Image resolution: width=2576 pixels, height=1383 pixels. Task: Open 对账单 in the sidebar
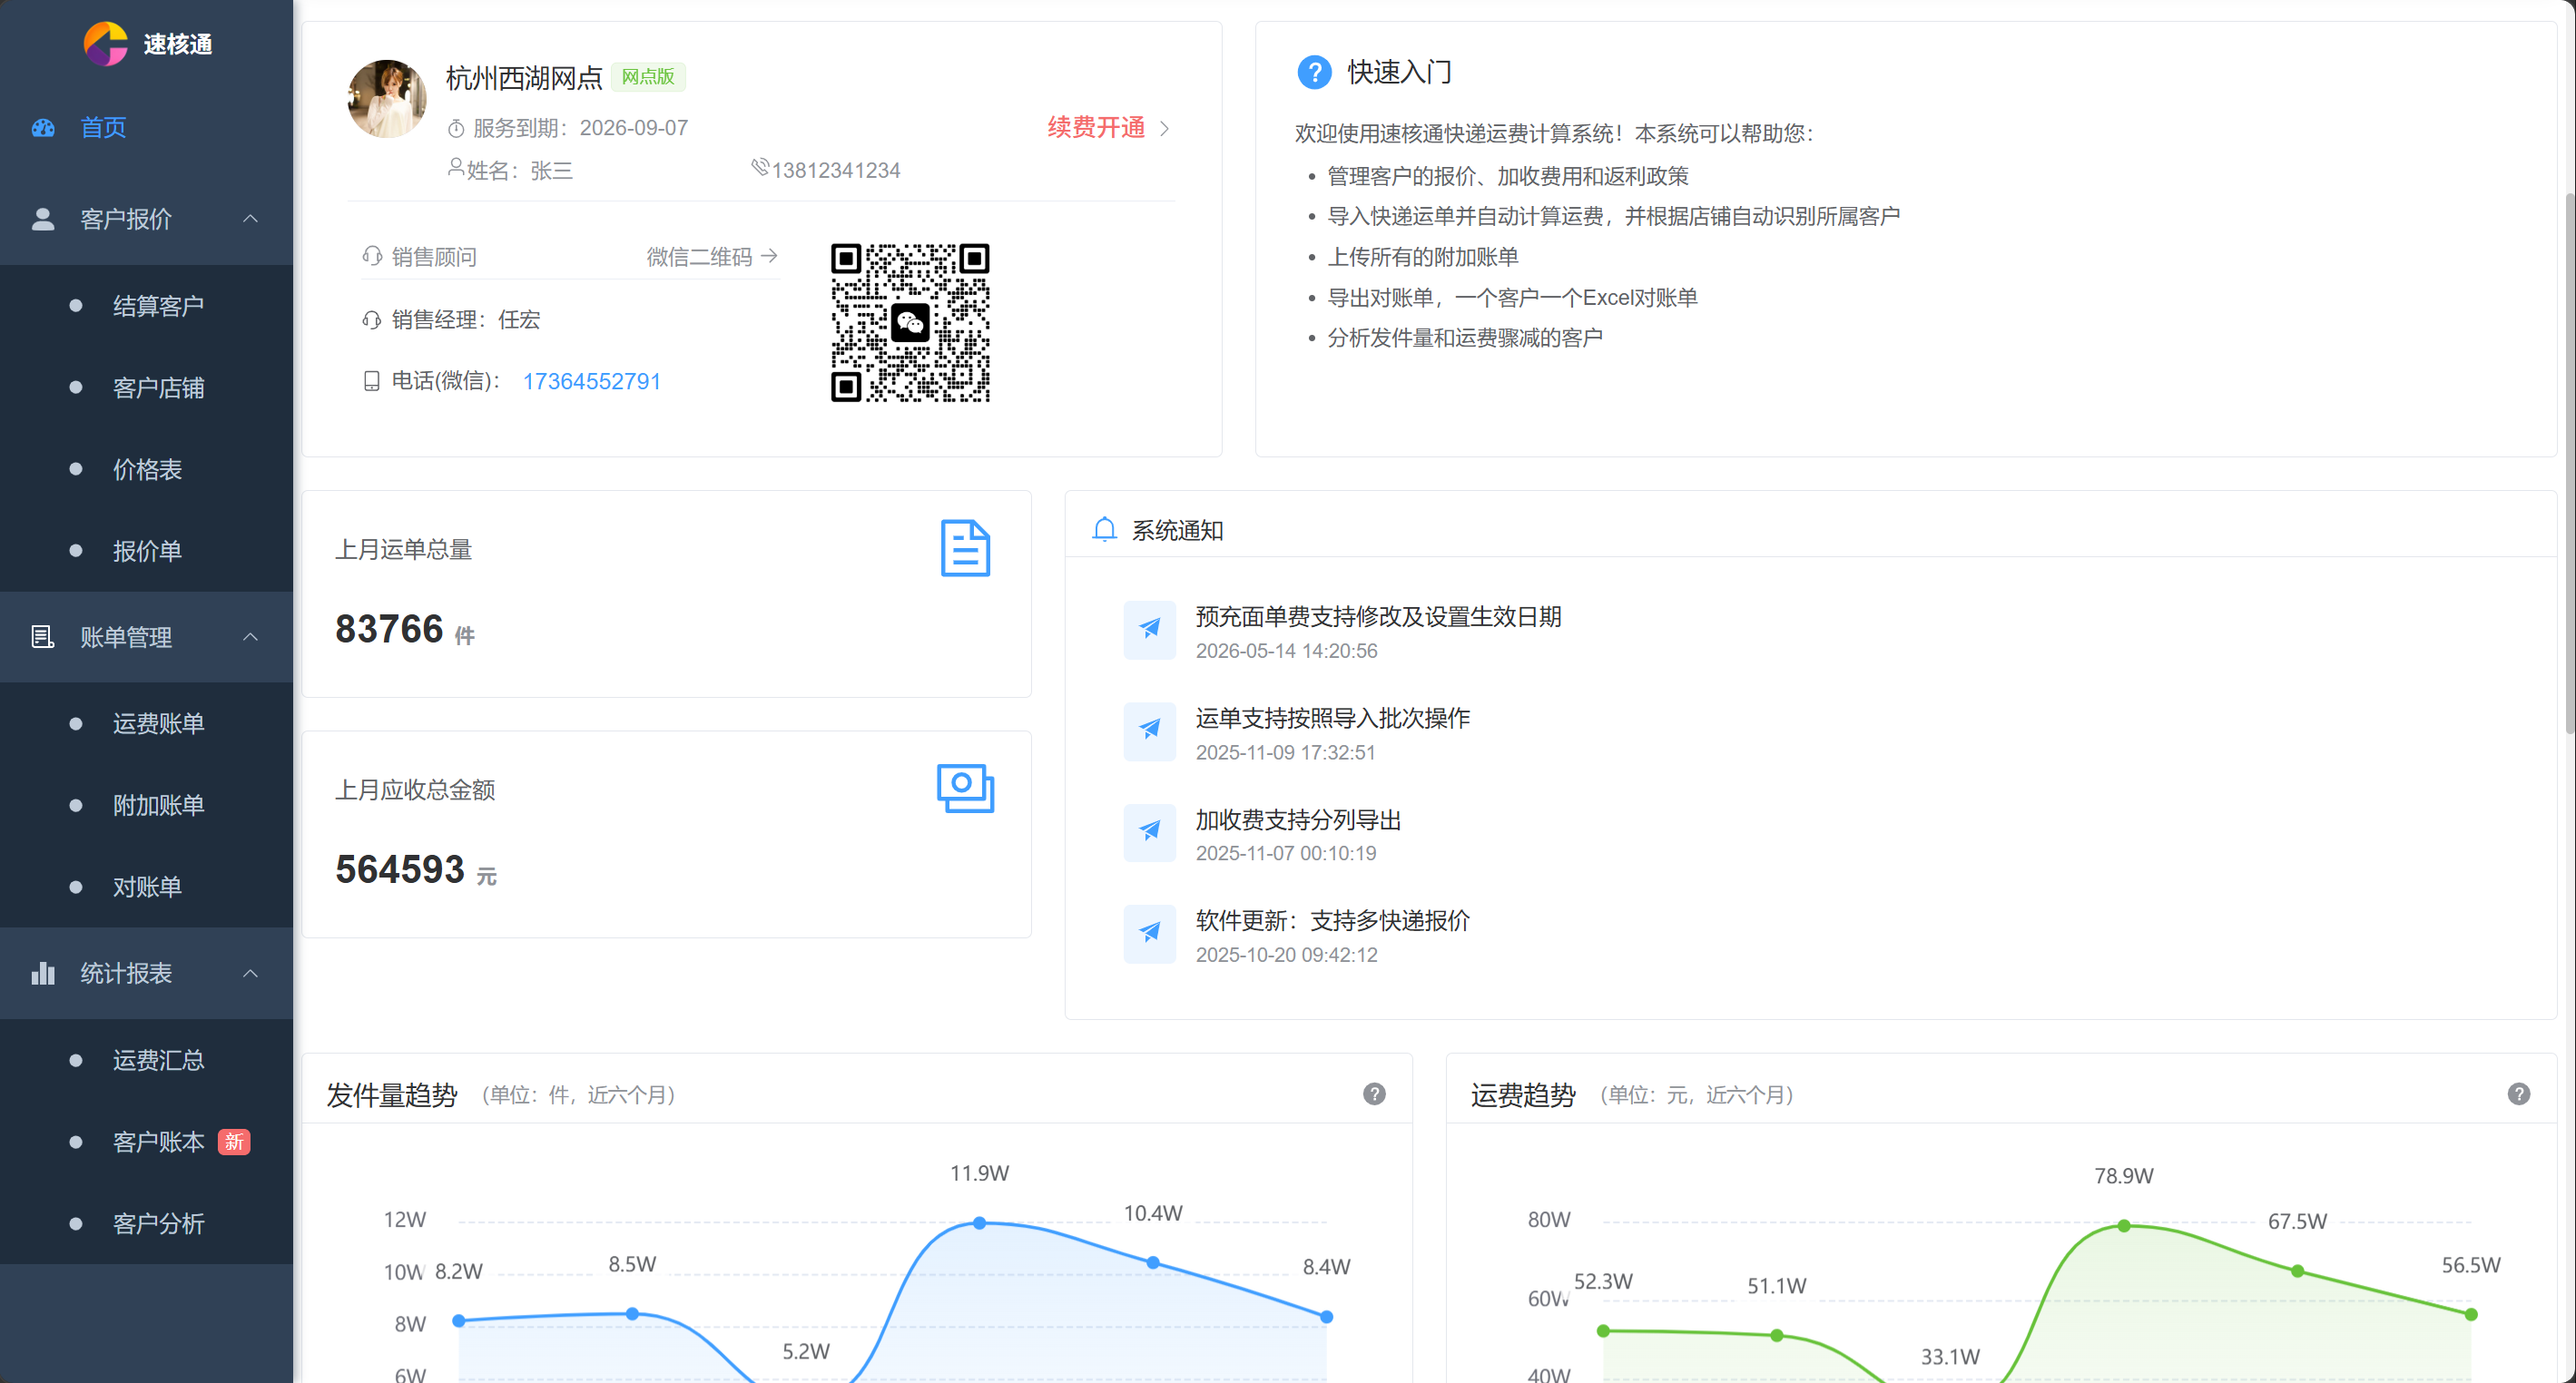pos(146,887)
